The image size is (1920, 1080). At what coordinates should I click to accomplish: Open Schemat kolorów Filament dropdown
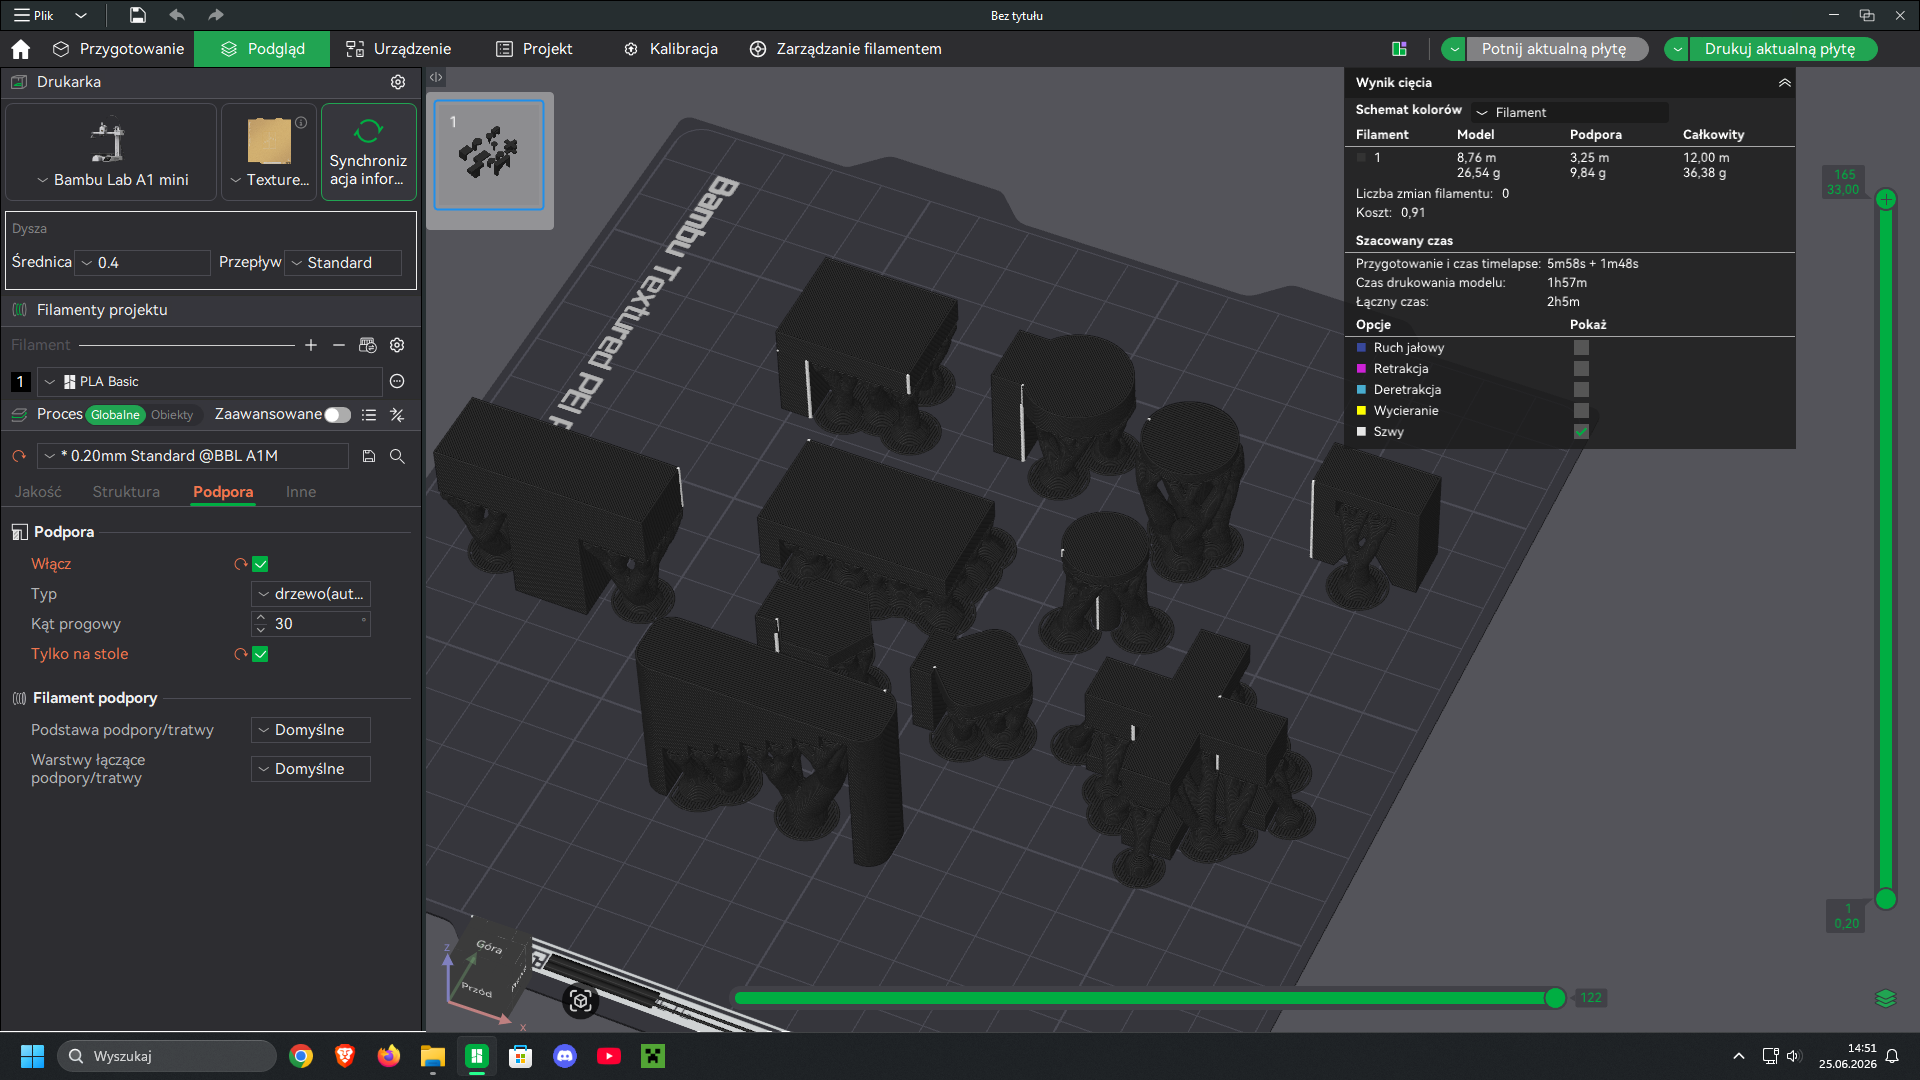(1569, 112)
